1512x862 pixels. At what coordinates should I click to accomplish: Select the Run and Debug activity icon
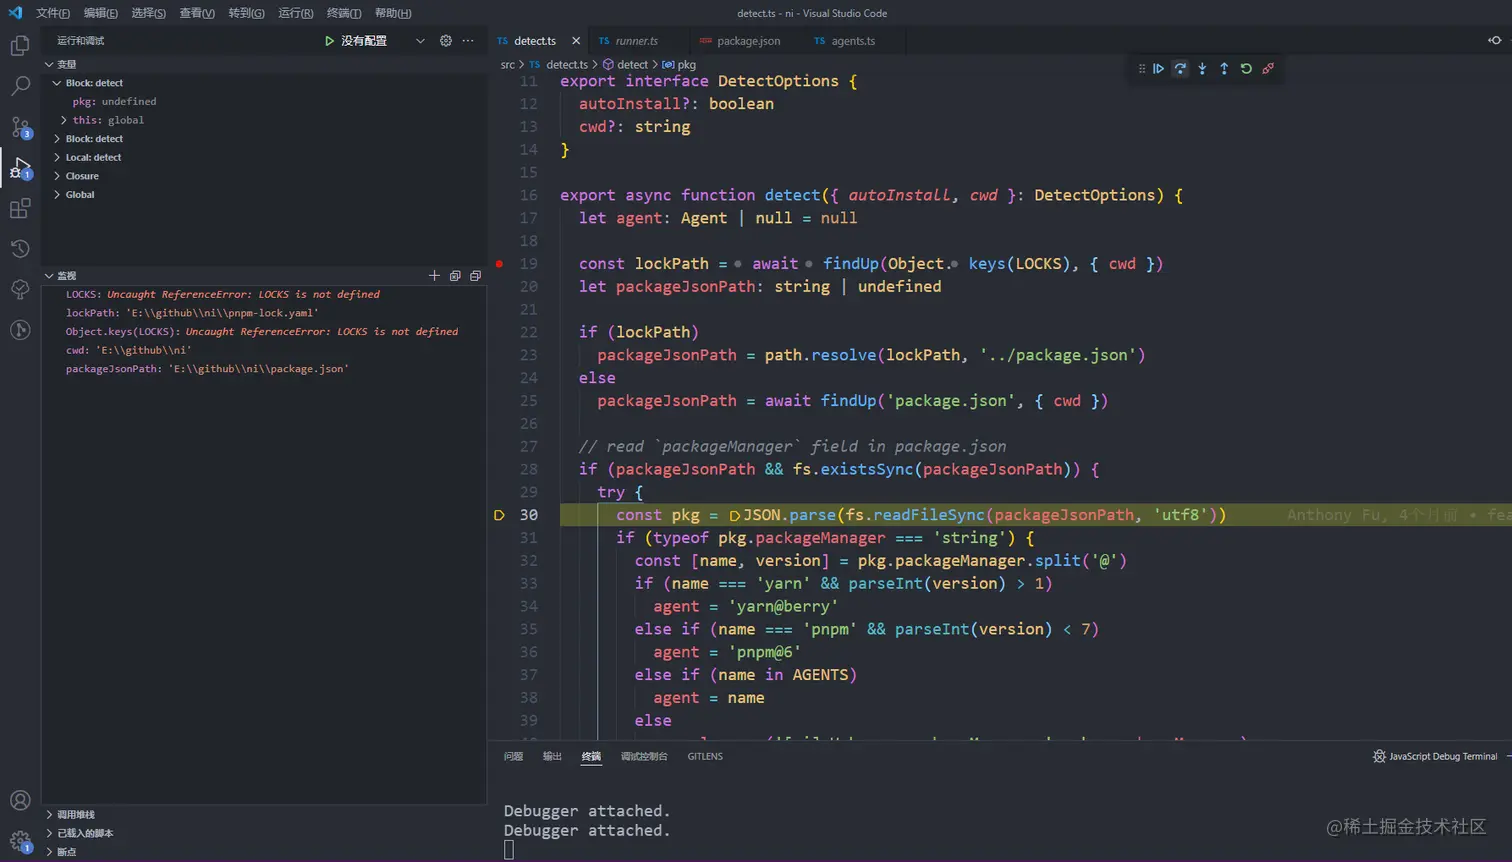20,168
